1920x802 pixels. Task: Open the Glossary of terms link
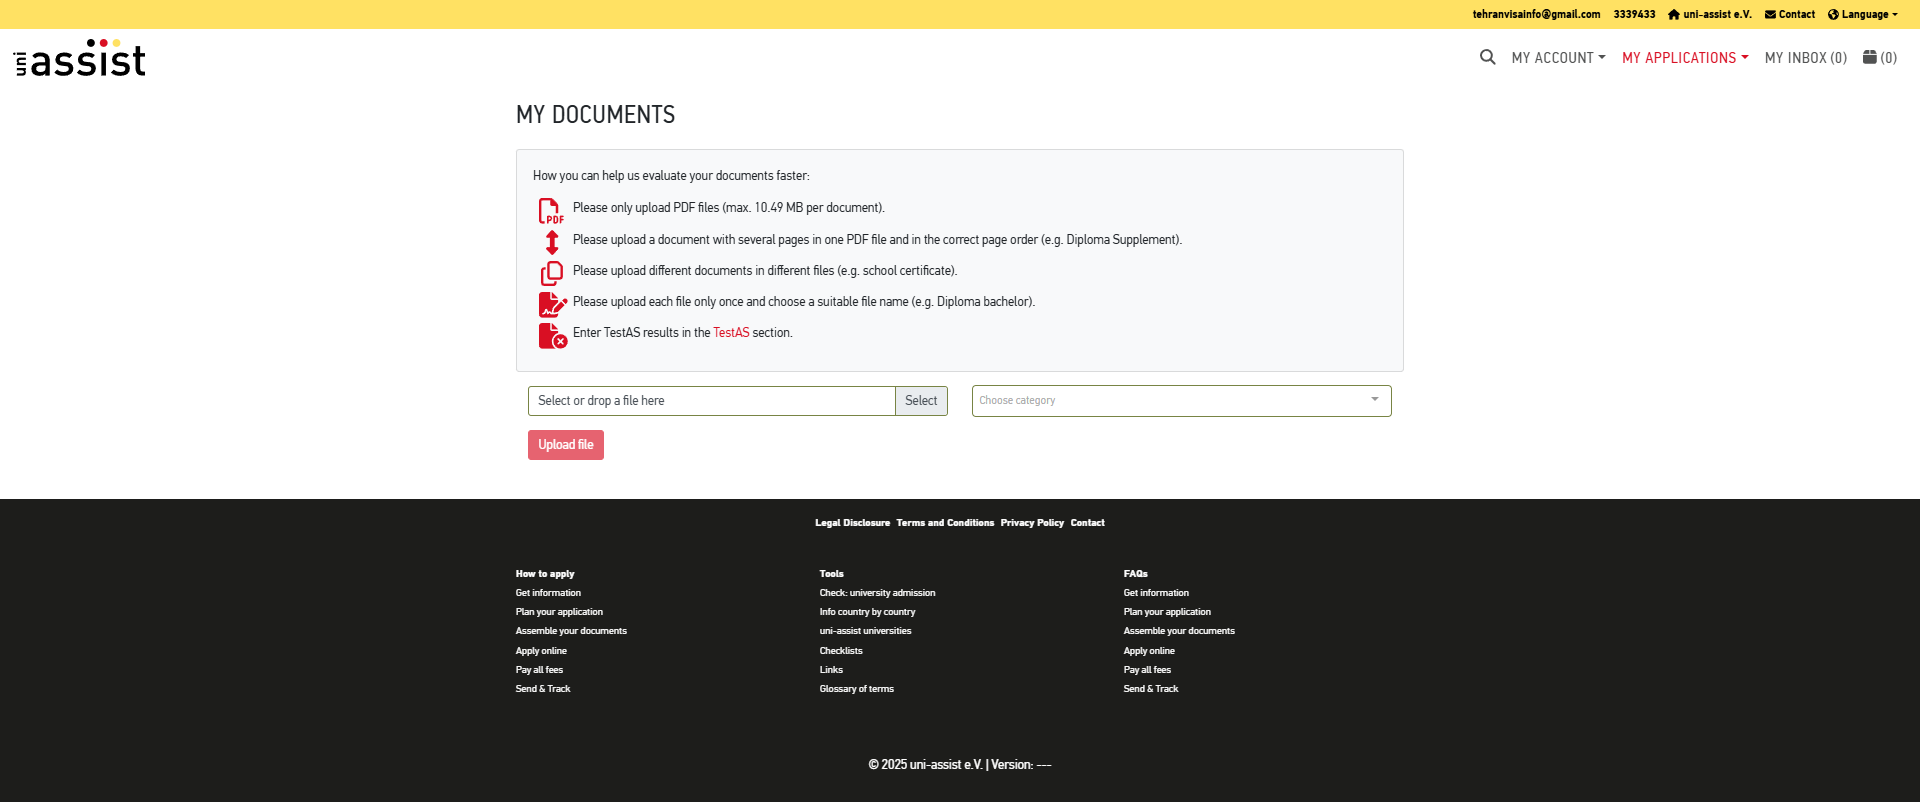click(x=856, y=689)
